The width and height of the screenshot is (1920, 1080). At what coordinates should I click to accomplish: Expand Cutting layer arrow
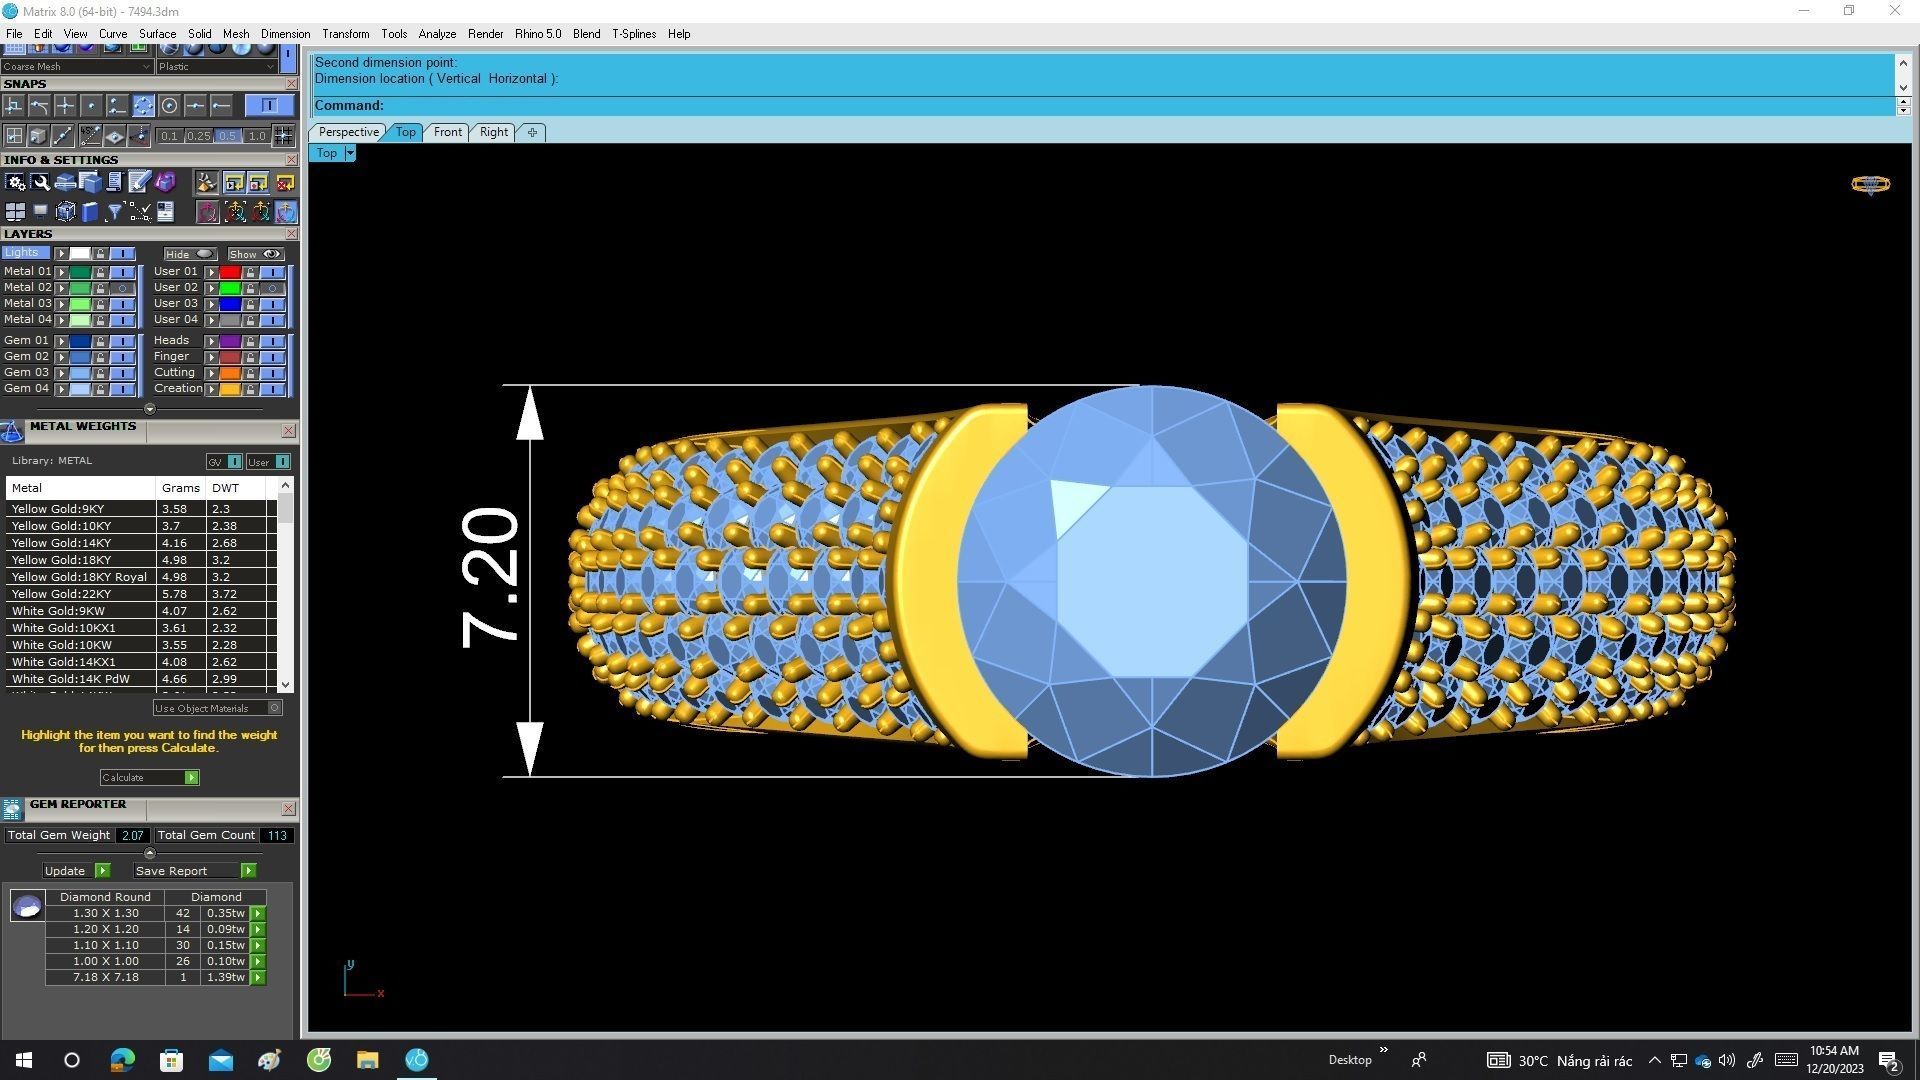pyautogui.click(x=211, y=373)
